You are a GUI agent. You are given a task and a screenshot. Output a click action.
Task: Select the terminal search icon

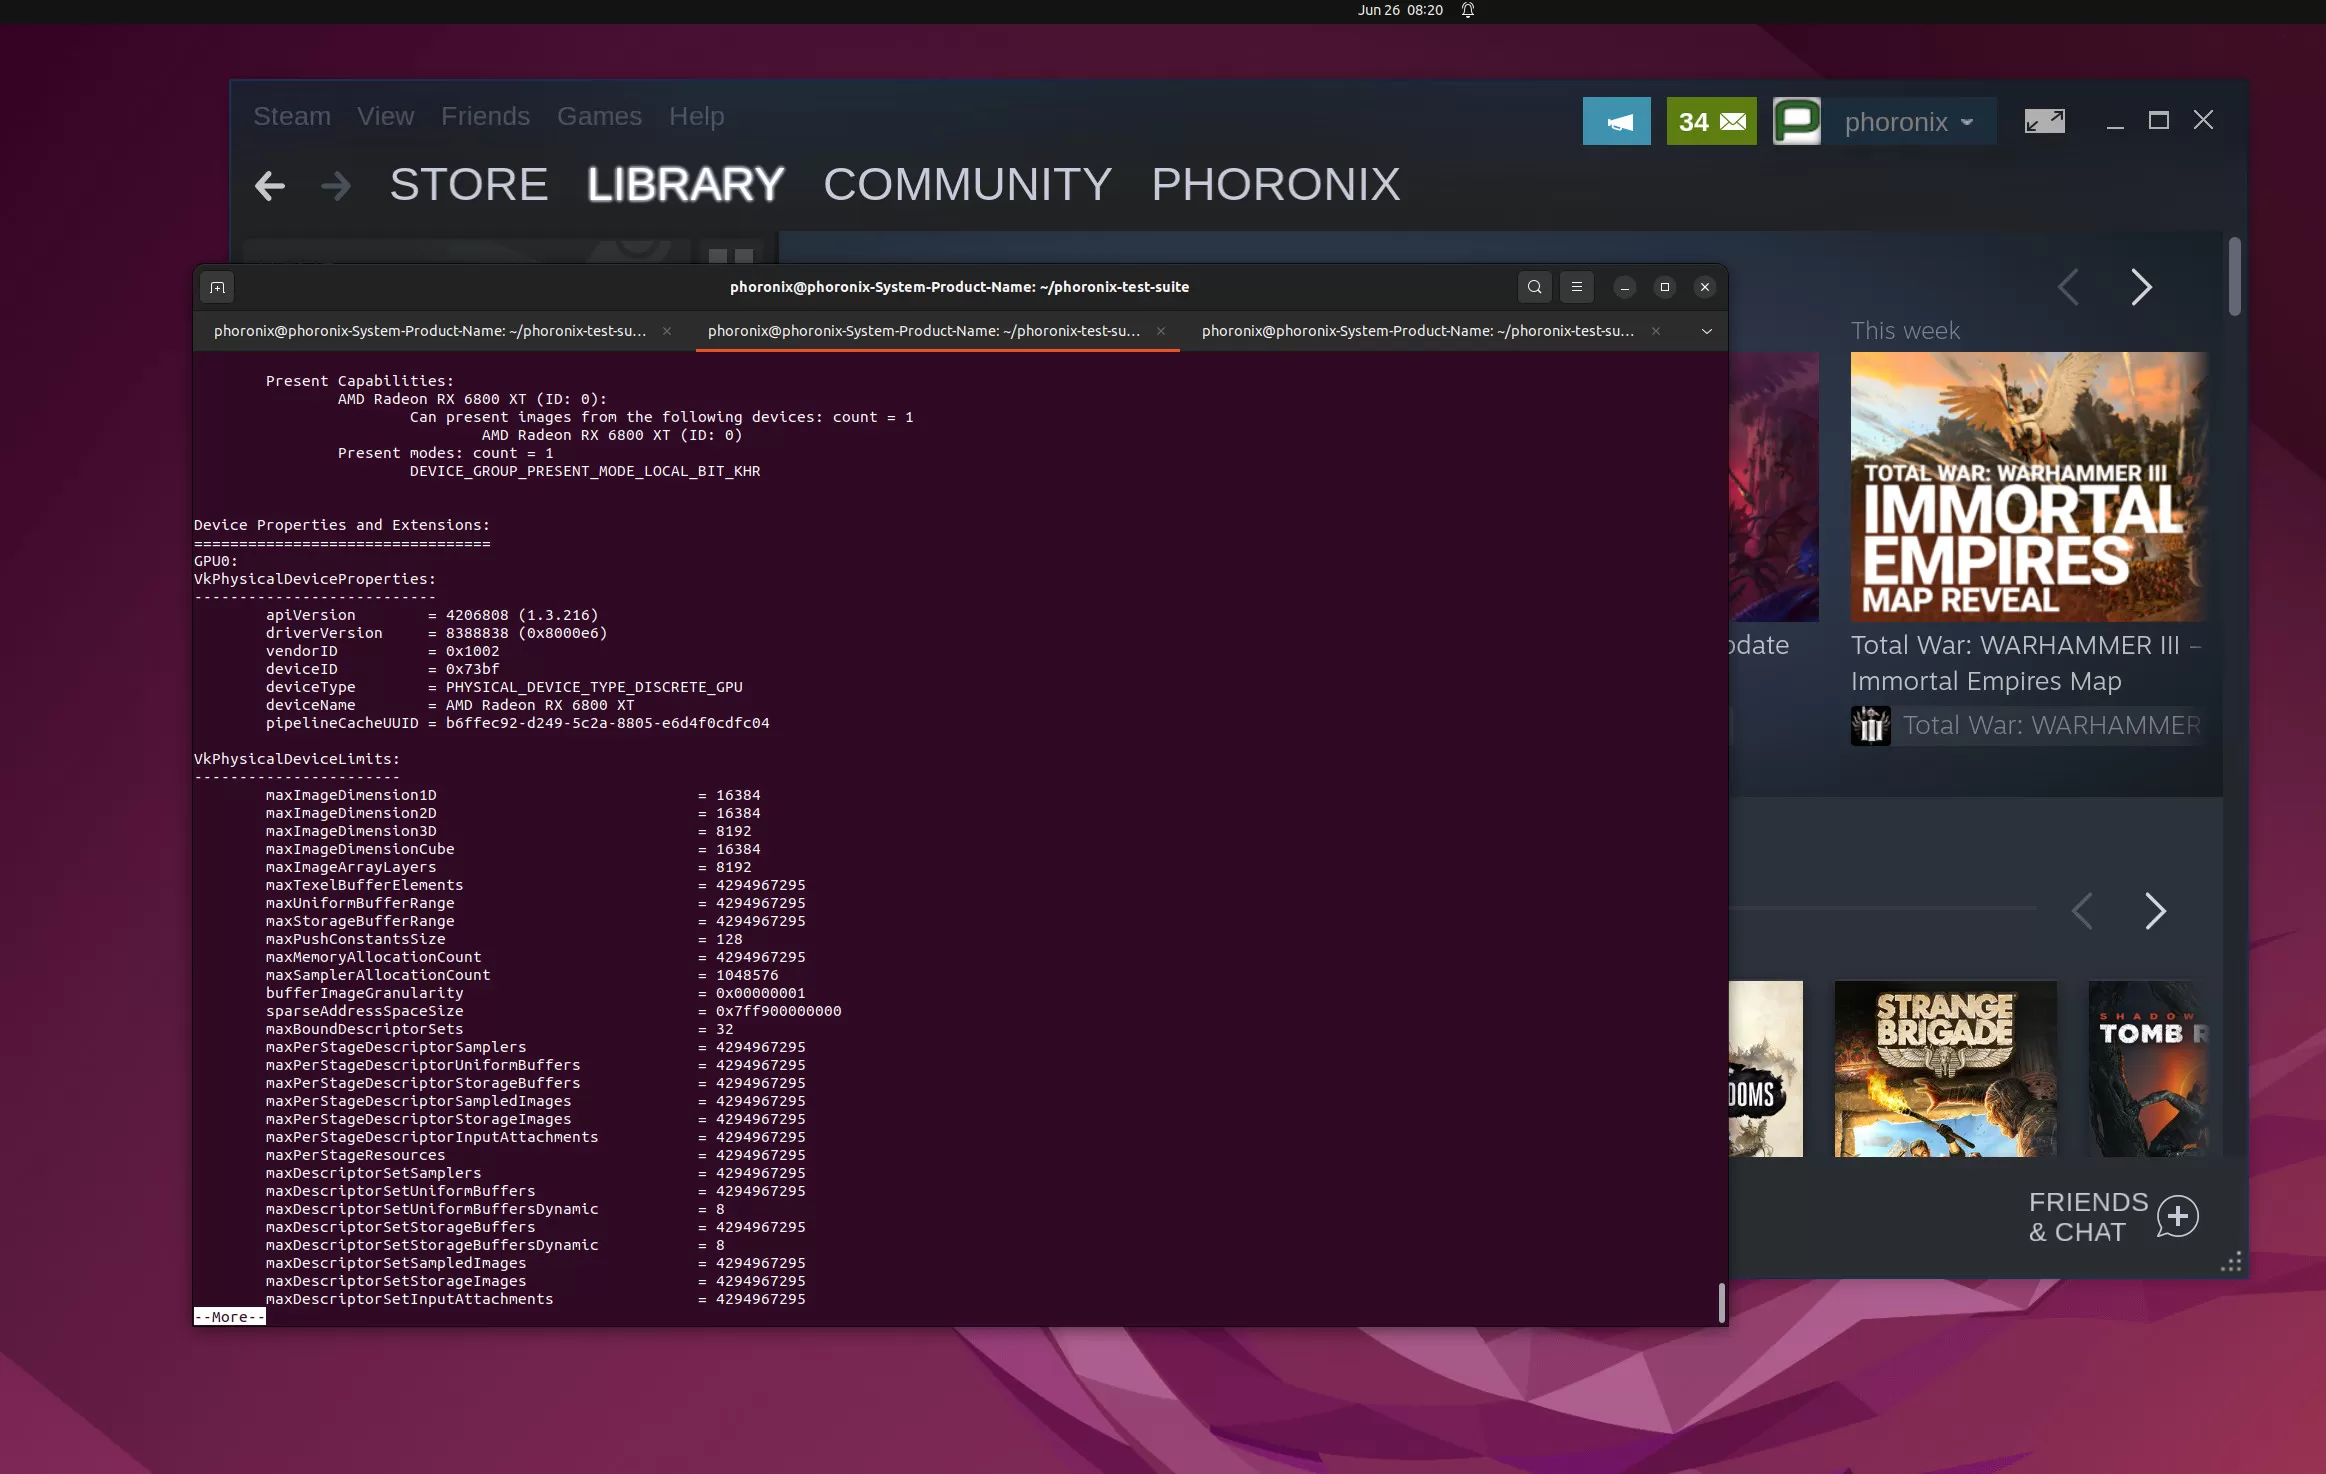coord(1534,287)
